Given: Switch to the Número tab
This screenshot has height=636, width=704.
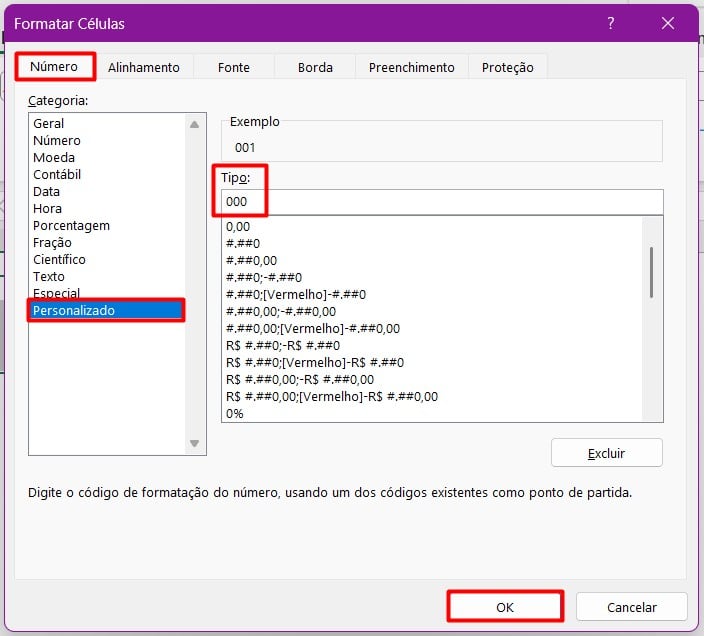Looking at the screenshot, I should [x=54, y=67].
